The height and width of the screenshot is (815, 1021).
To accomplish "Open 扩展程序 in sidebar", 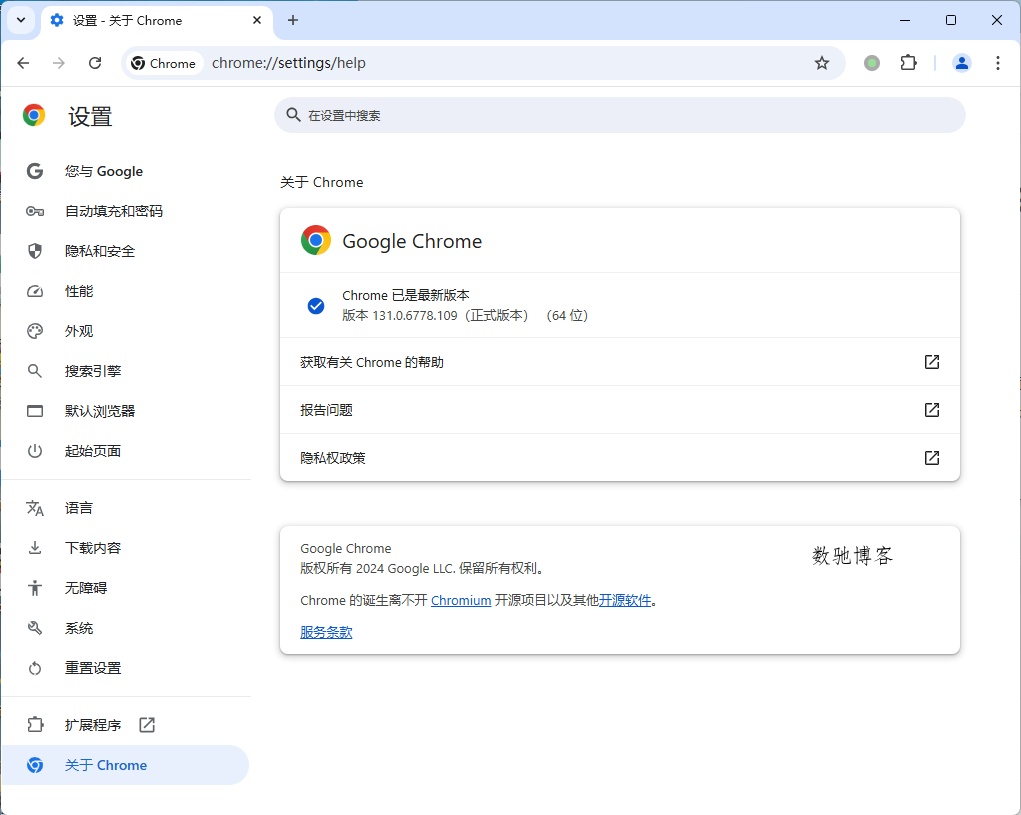I will coord(125,725).
